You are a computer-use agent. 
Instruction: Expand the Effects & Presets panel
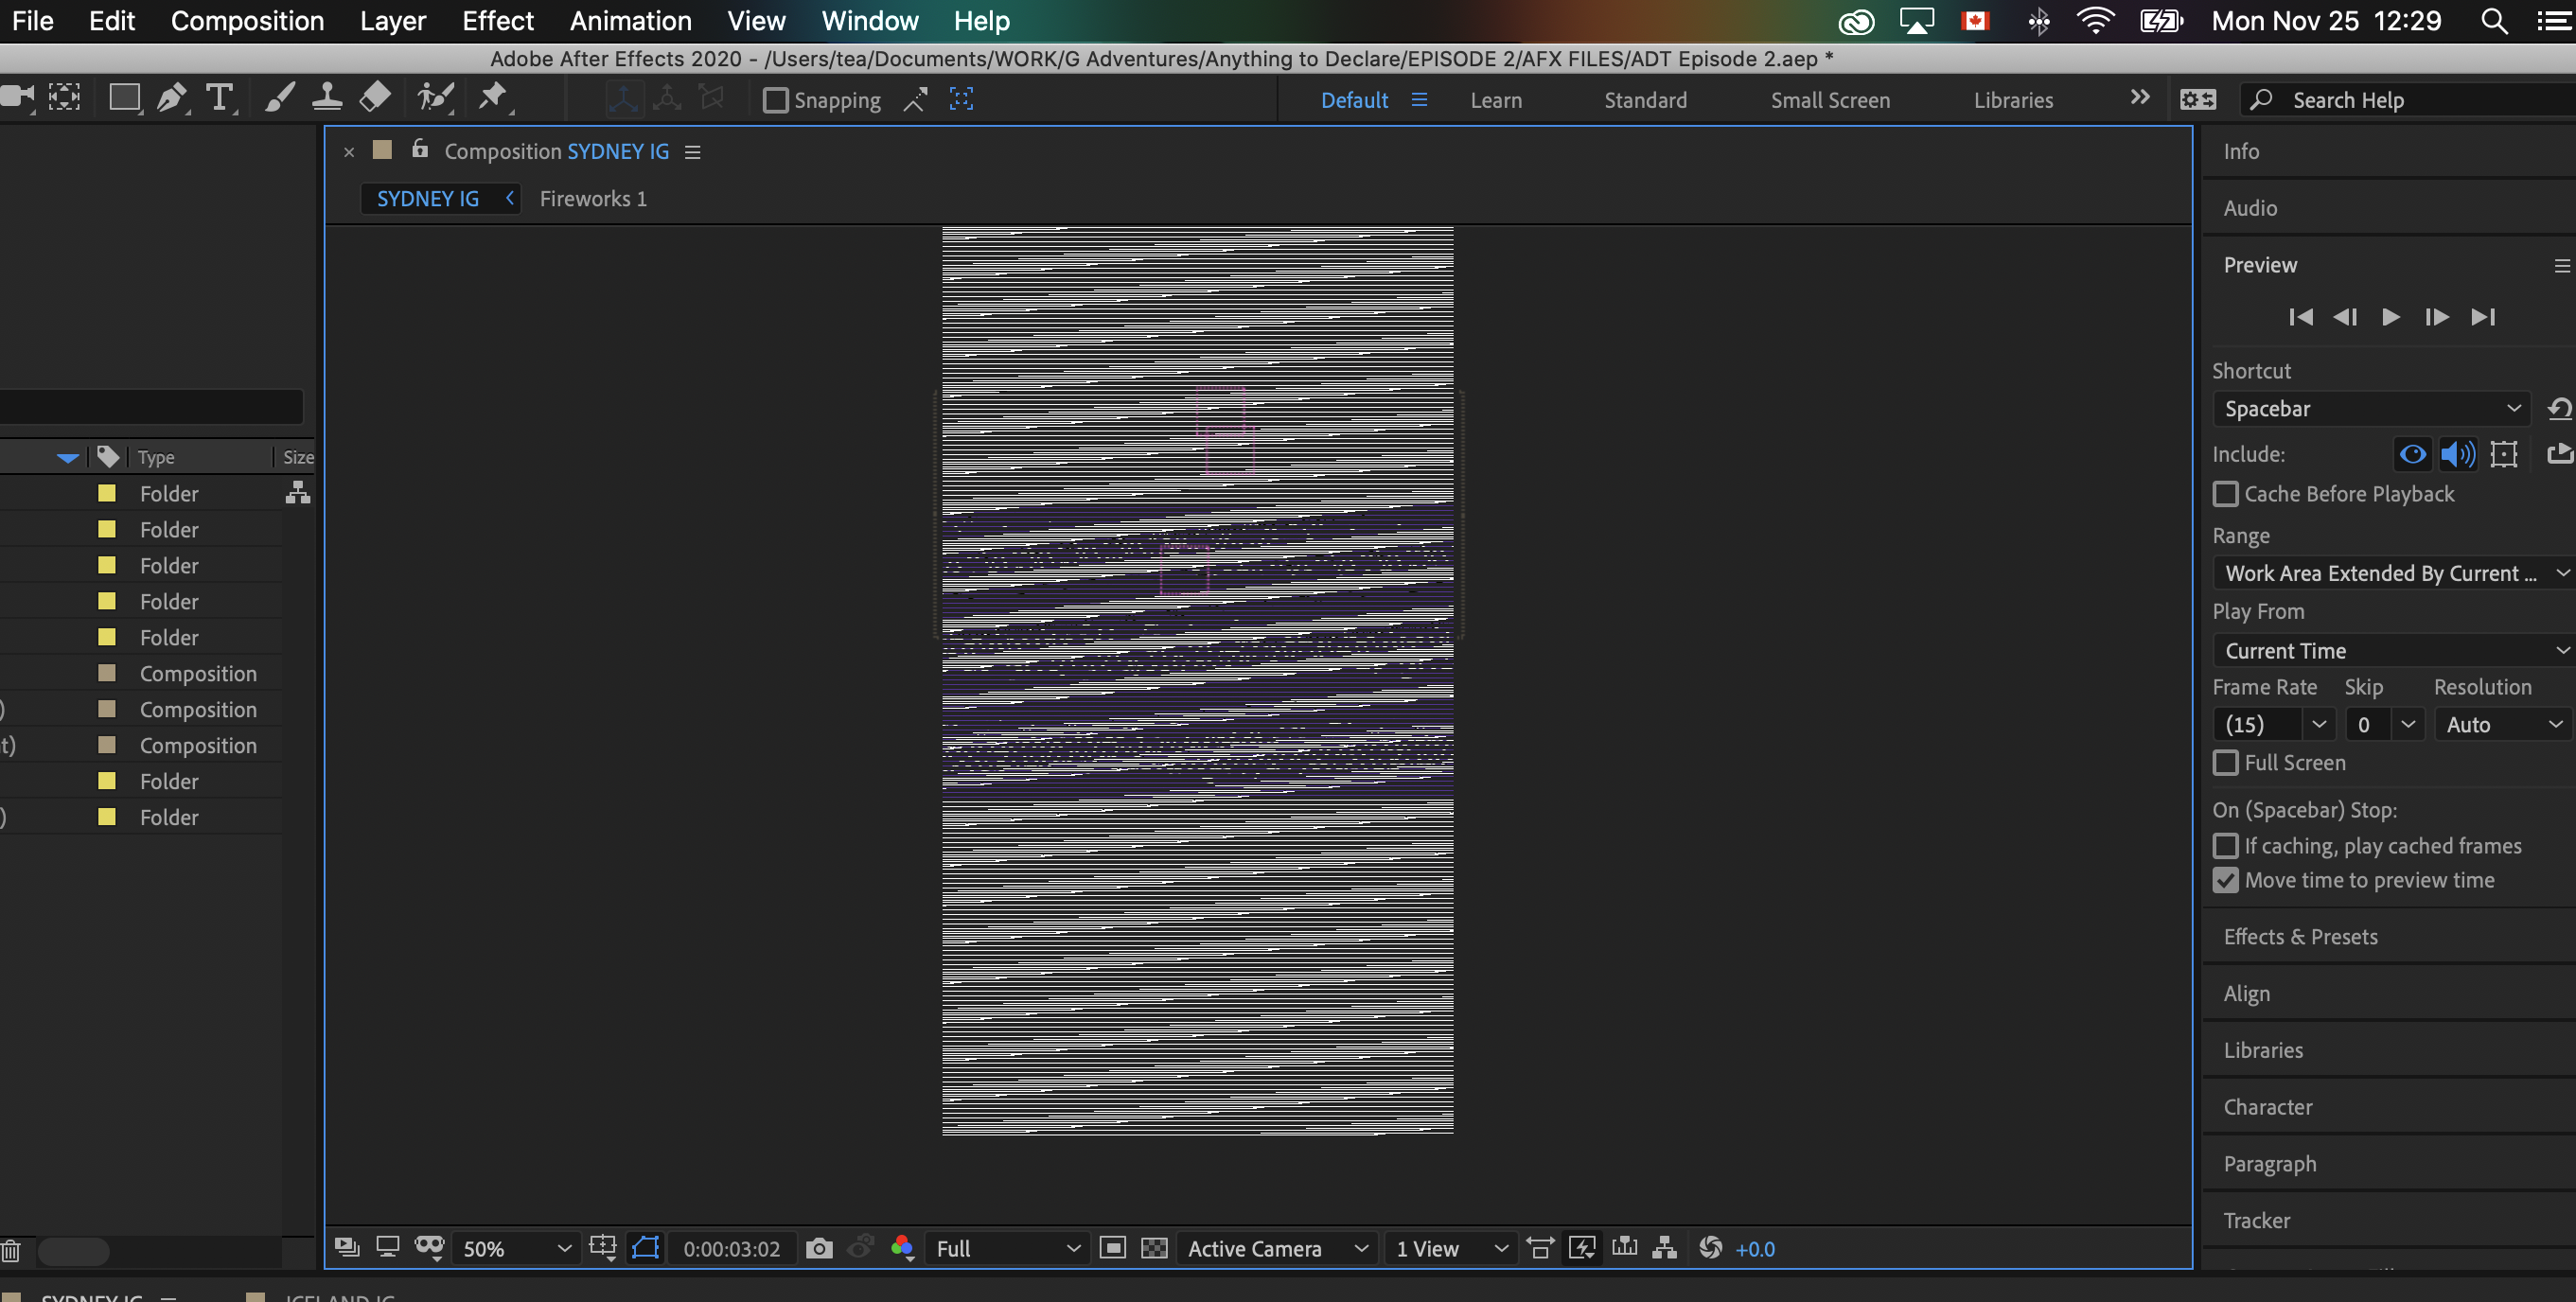click(2300, 937)
